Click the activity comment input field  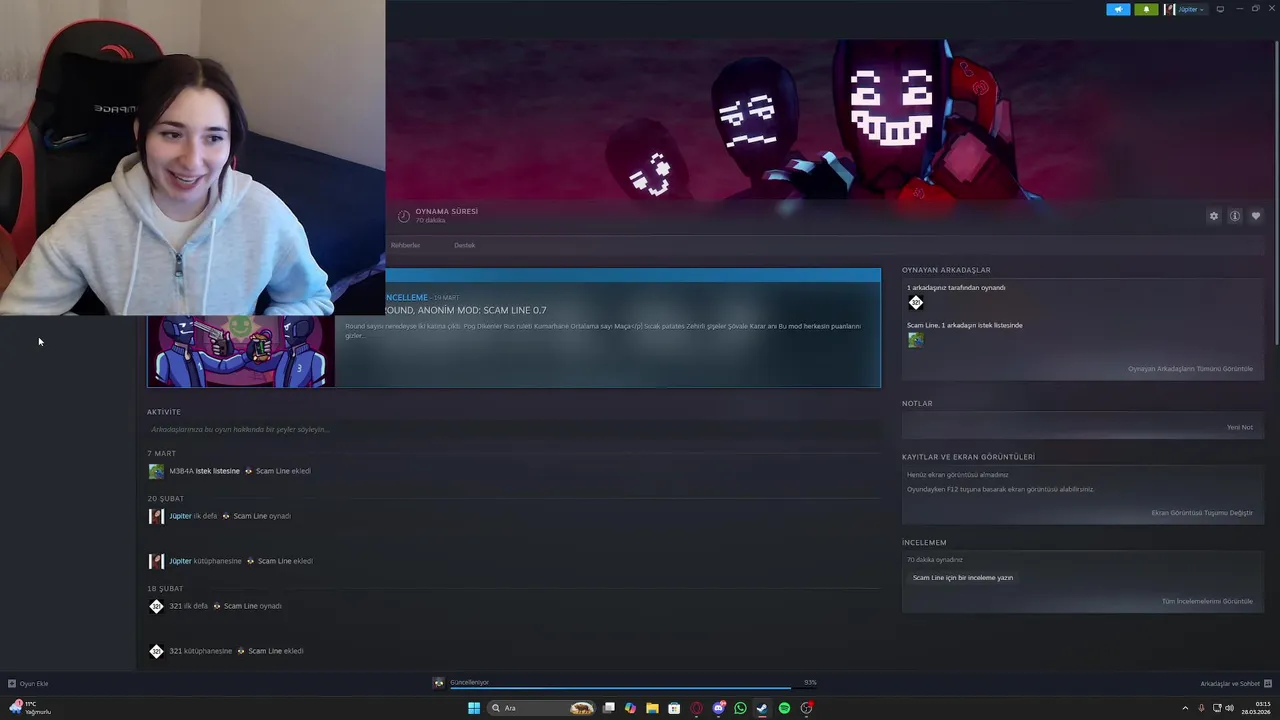click(x=512, y=429)
